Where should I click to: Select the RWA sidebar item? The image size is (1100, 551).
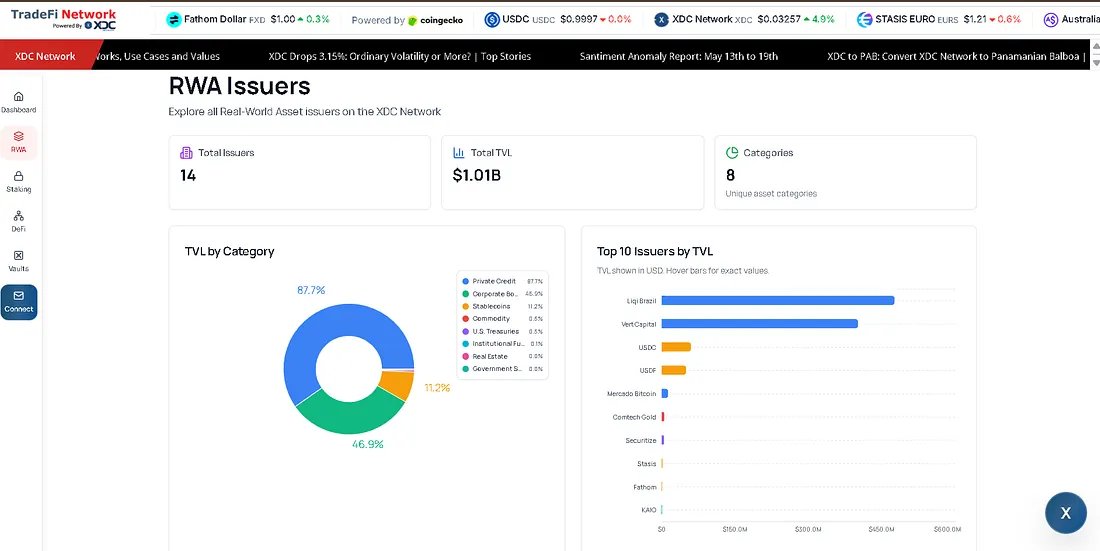18,142
